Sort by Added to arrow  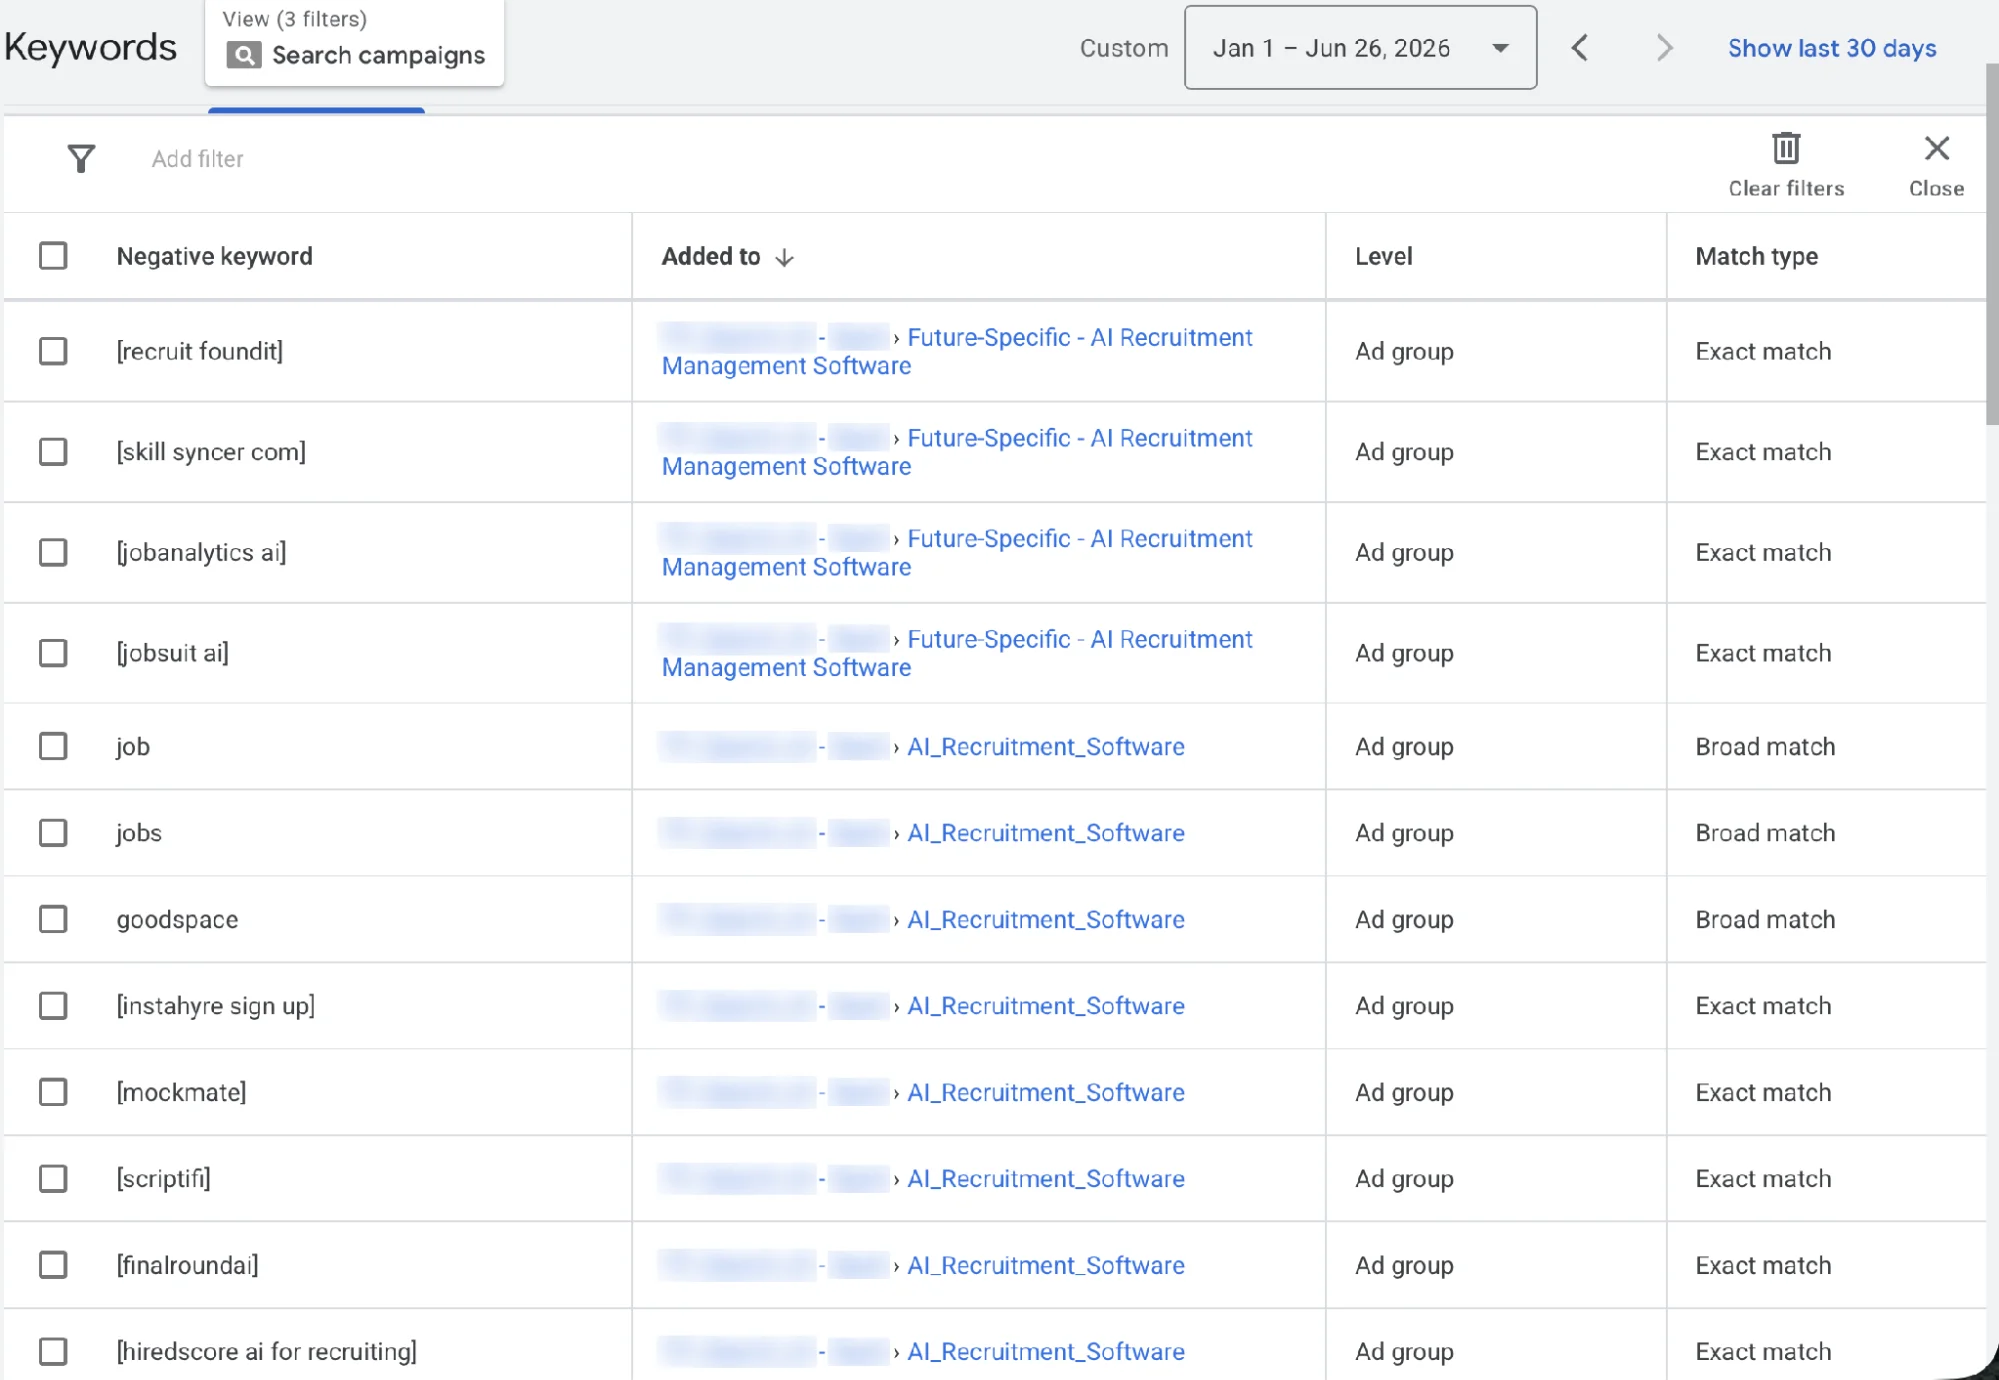tap(785, 257)
